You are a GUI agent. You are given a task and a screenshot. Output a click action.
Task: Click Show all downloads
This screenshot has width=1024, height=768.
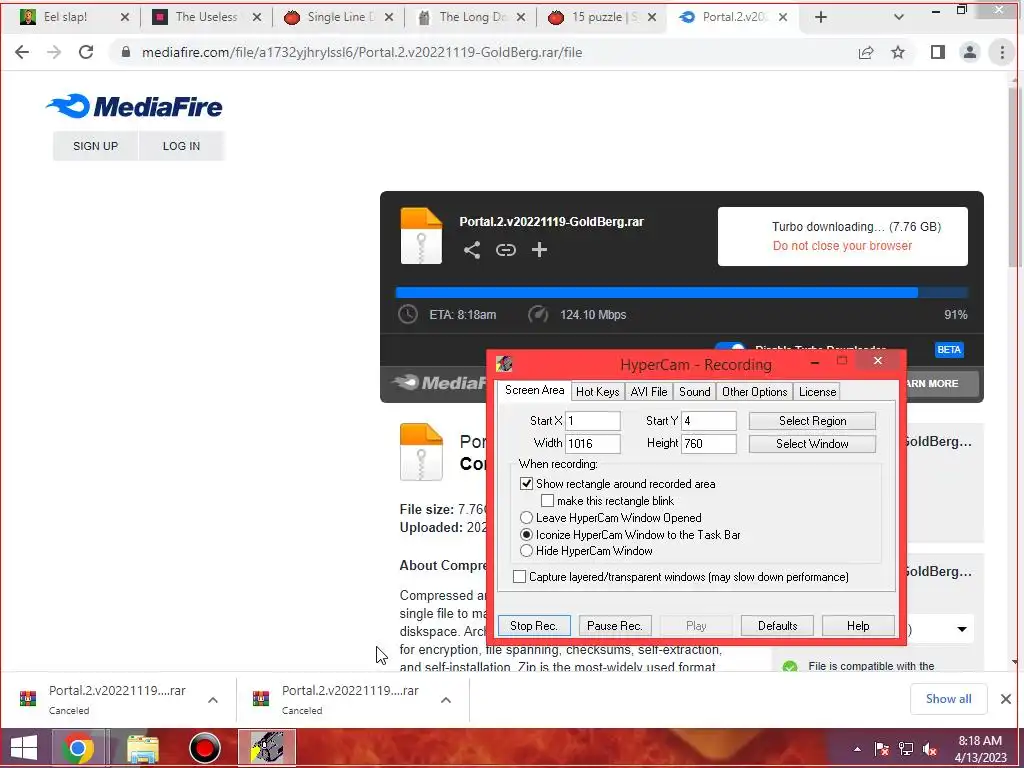click(x=948, y=699)
